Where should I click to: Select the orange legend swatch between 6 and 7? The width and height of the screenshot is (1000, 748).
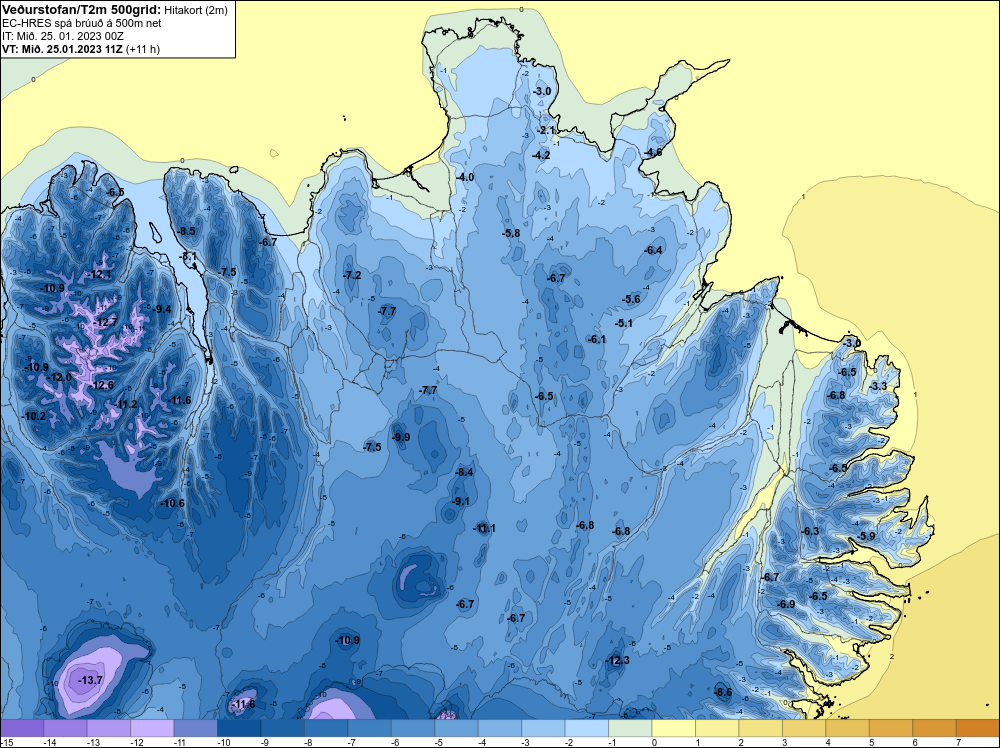[934, 728]
